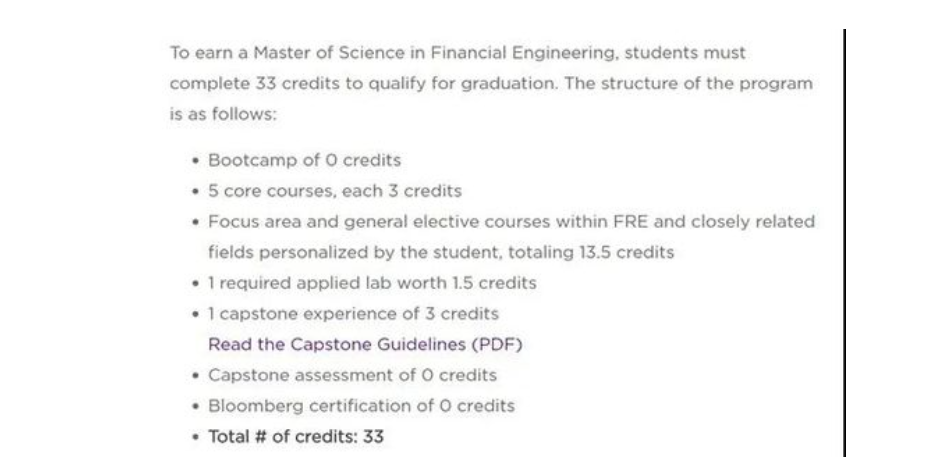Open the Read the Capstone Guidelines (PDF) link
Image resolution: width=930 pixels, height=476 pixels.
pos(365,345)
